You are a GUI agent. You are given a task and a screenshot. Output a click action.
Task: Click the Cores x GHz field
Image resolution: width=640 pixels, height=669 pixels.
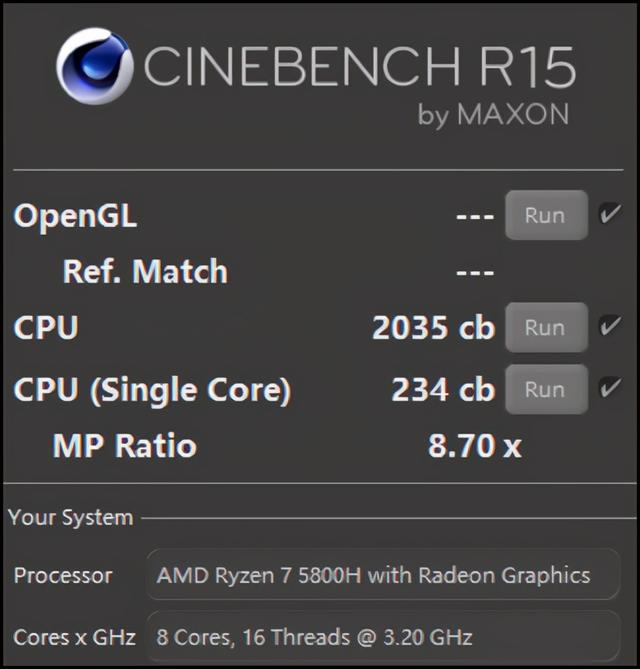pyautogui.click(x=383, y=637)
